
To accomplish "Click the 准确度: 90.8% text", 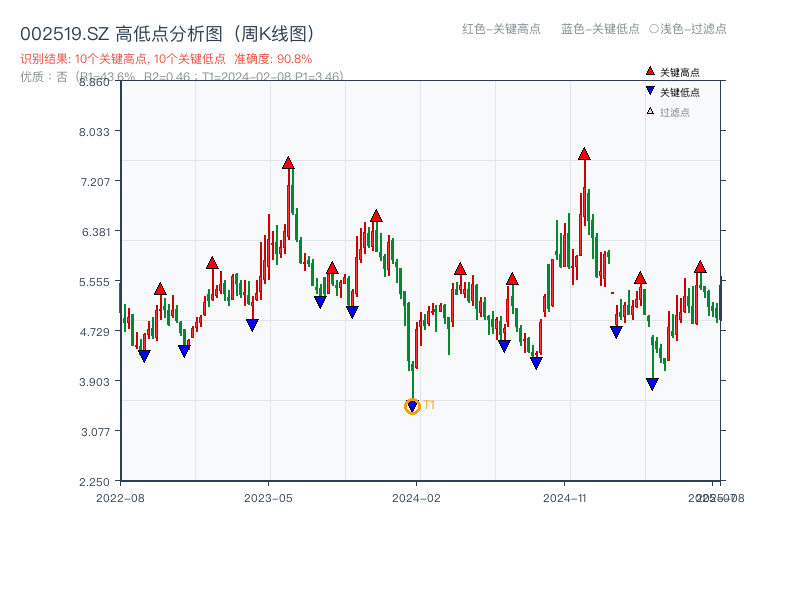I will point(273,59).
